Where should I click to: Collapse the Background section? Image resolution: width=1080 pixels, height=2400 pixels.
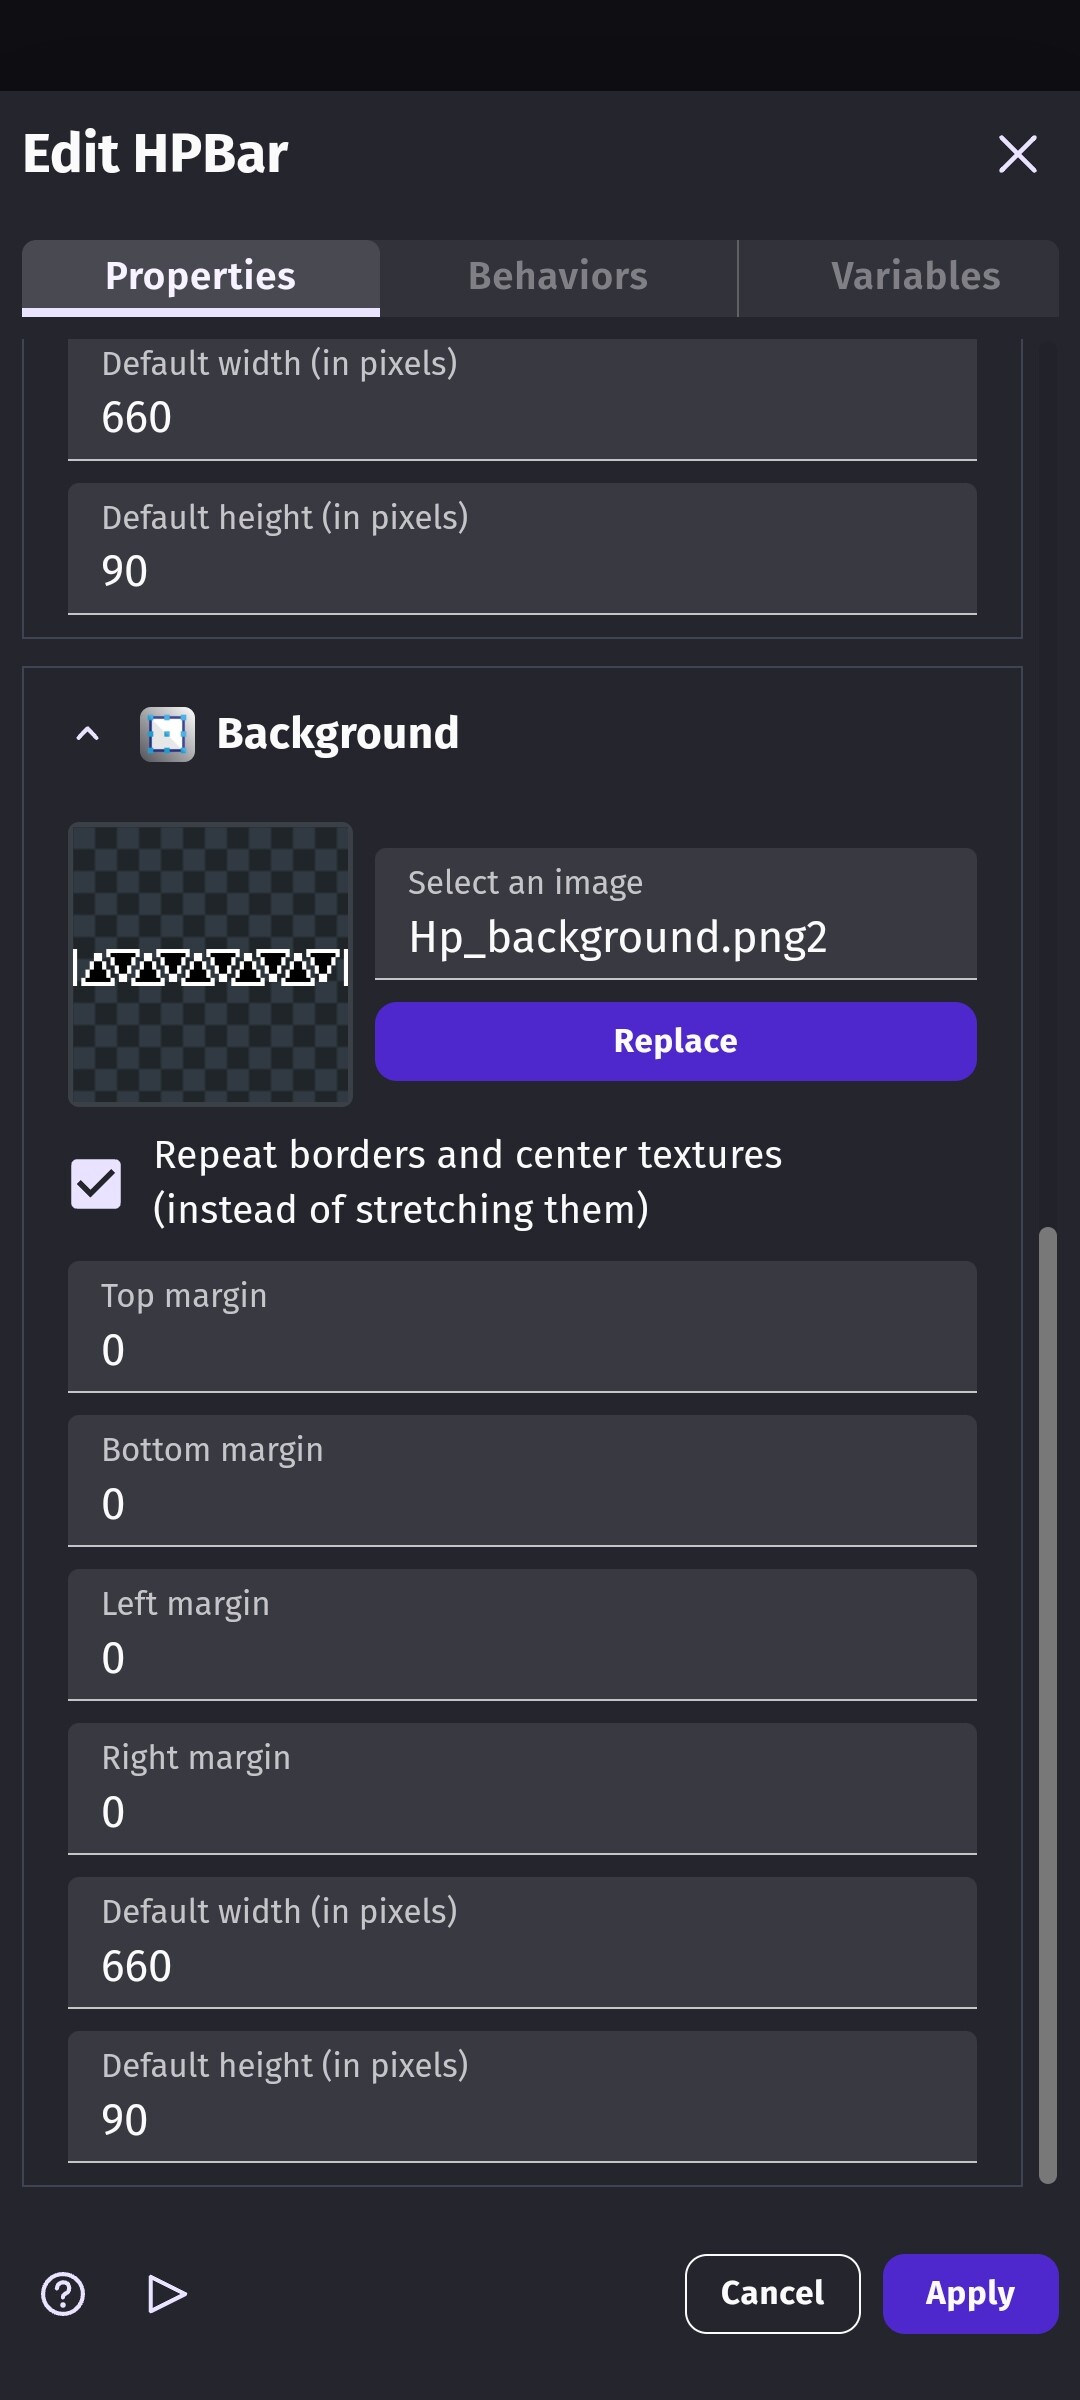pyautogui.click(x=87, y=733)
